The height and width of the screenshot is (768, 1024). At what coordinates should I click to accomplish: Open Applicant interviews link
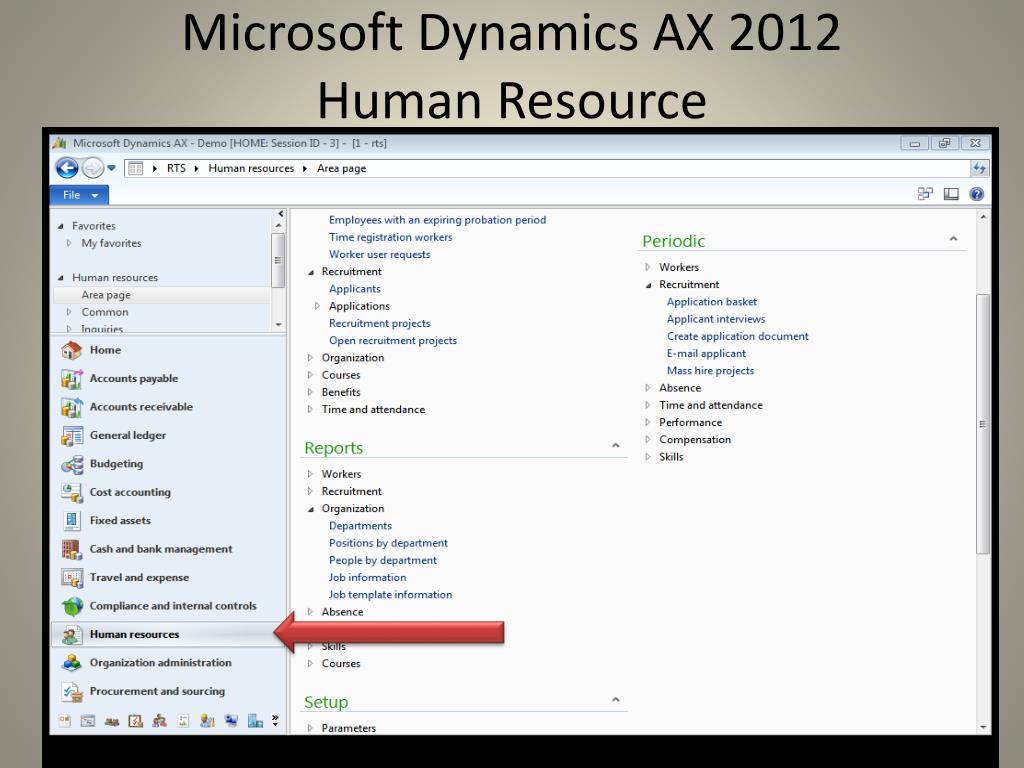coord(716,319)
